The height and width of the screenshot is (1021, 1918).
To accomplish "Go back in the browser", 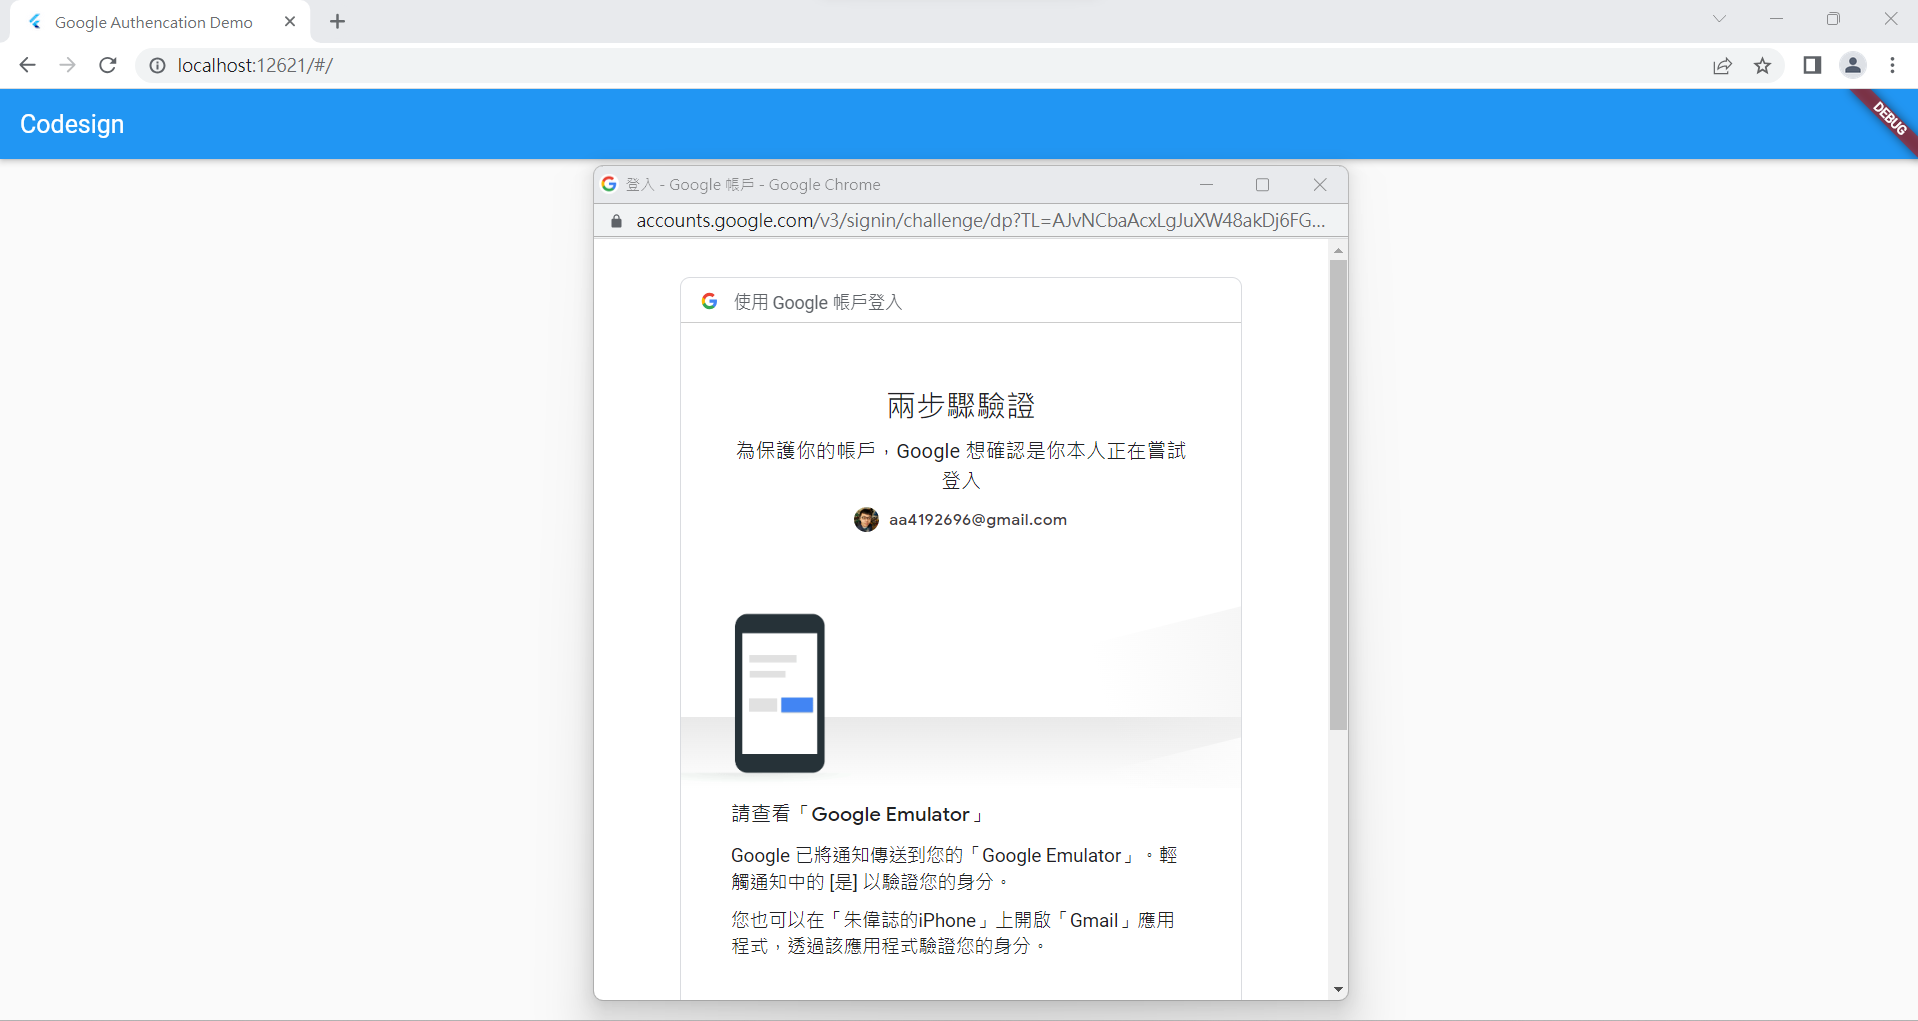I will point(27,65).
